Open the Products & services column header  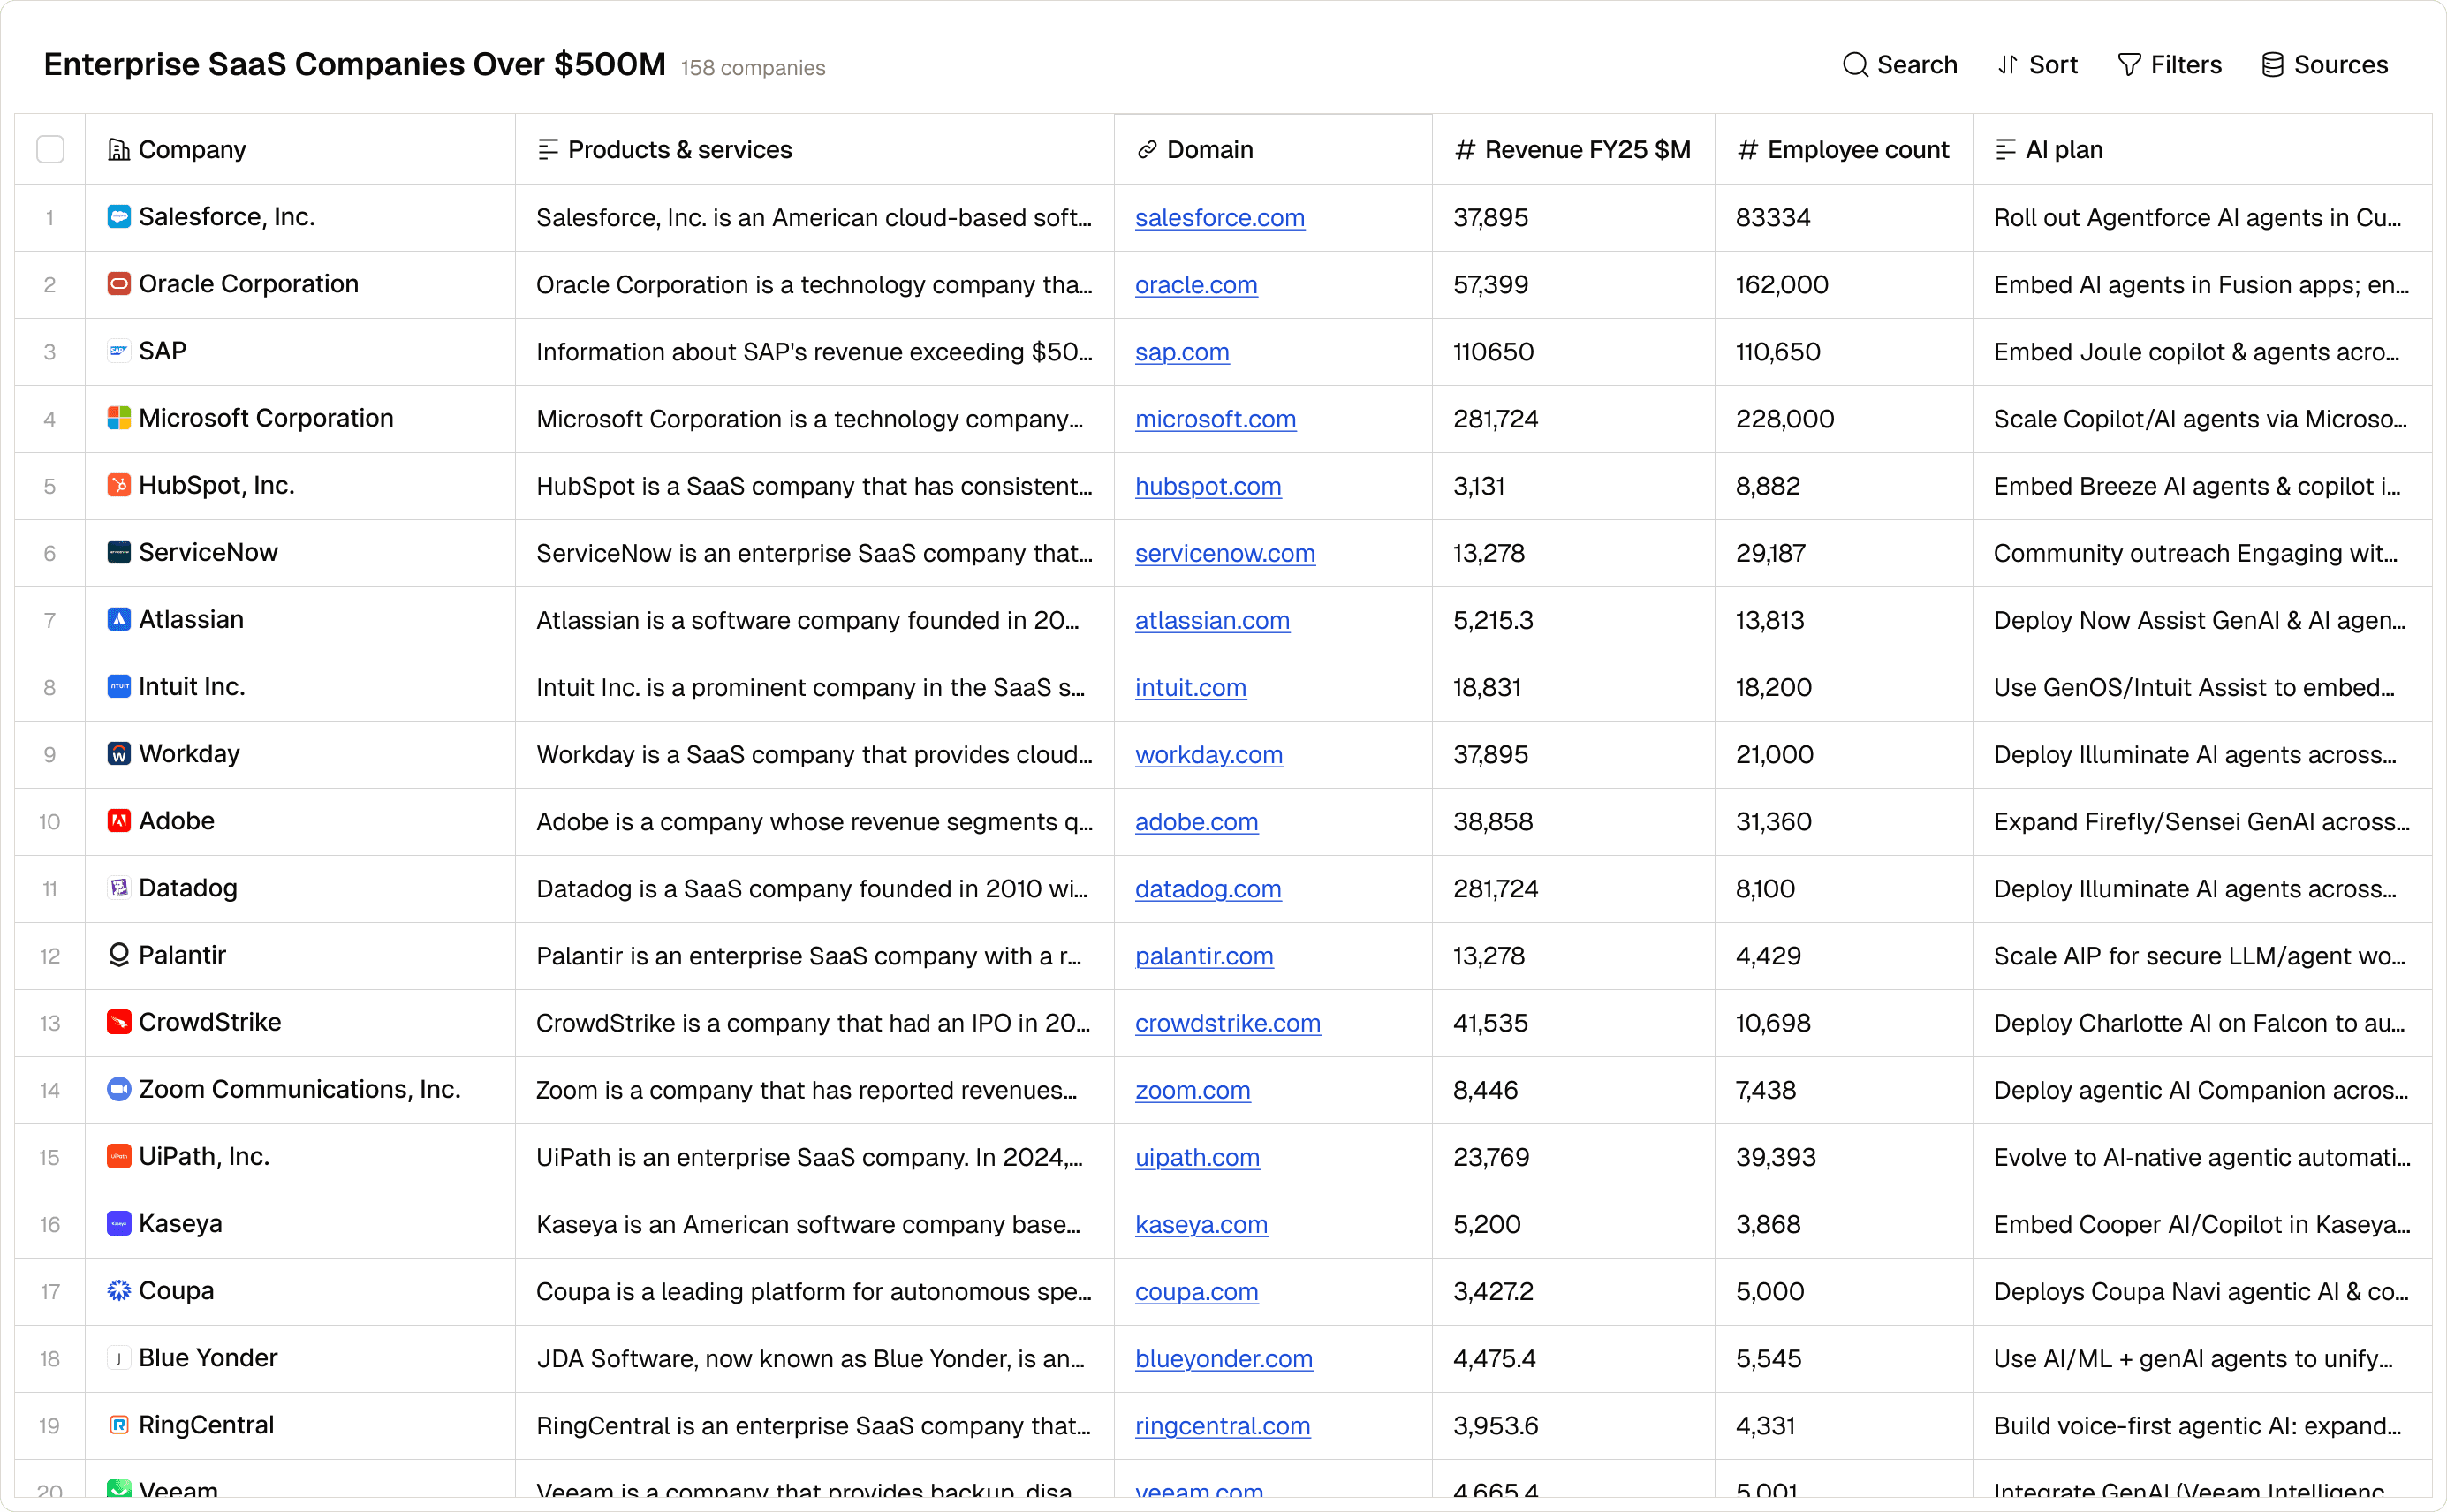[814, 149]
